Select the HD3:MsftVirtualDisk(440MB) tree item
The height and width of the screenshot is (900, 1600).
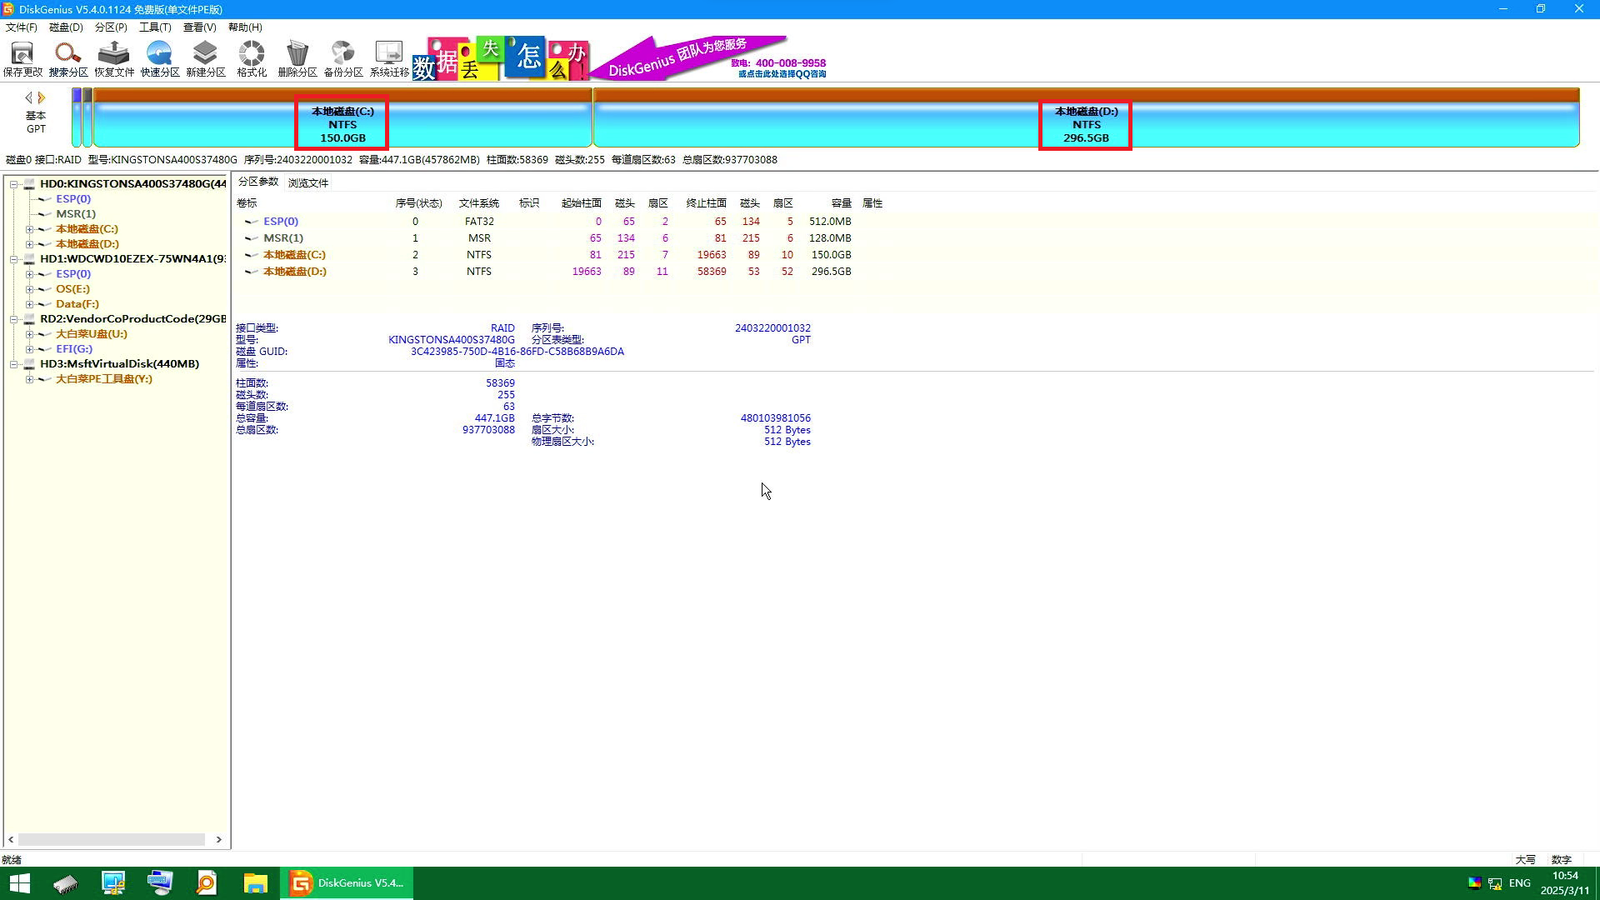(119, 364)
